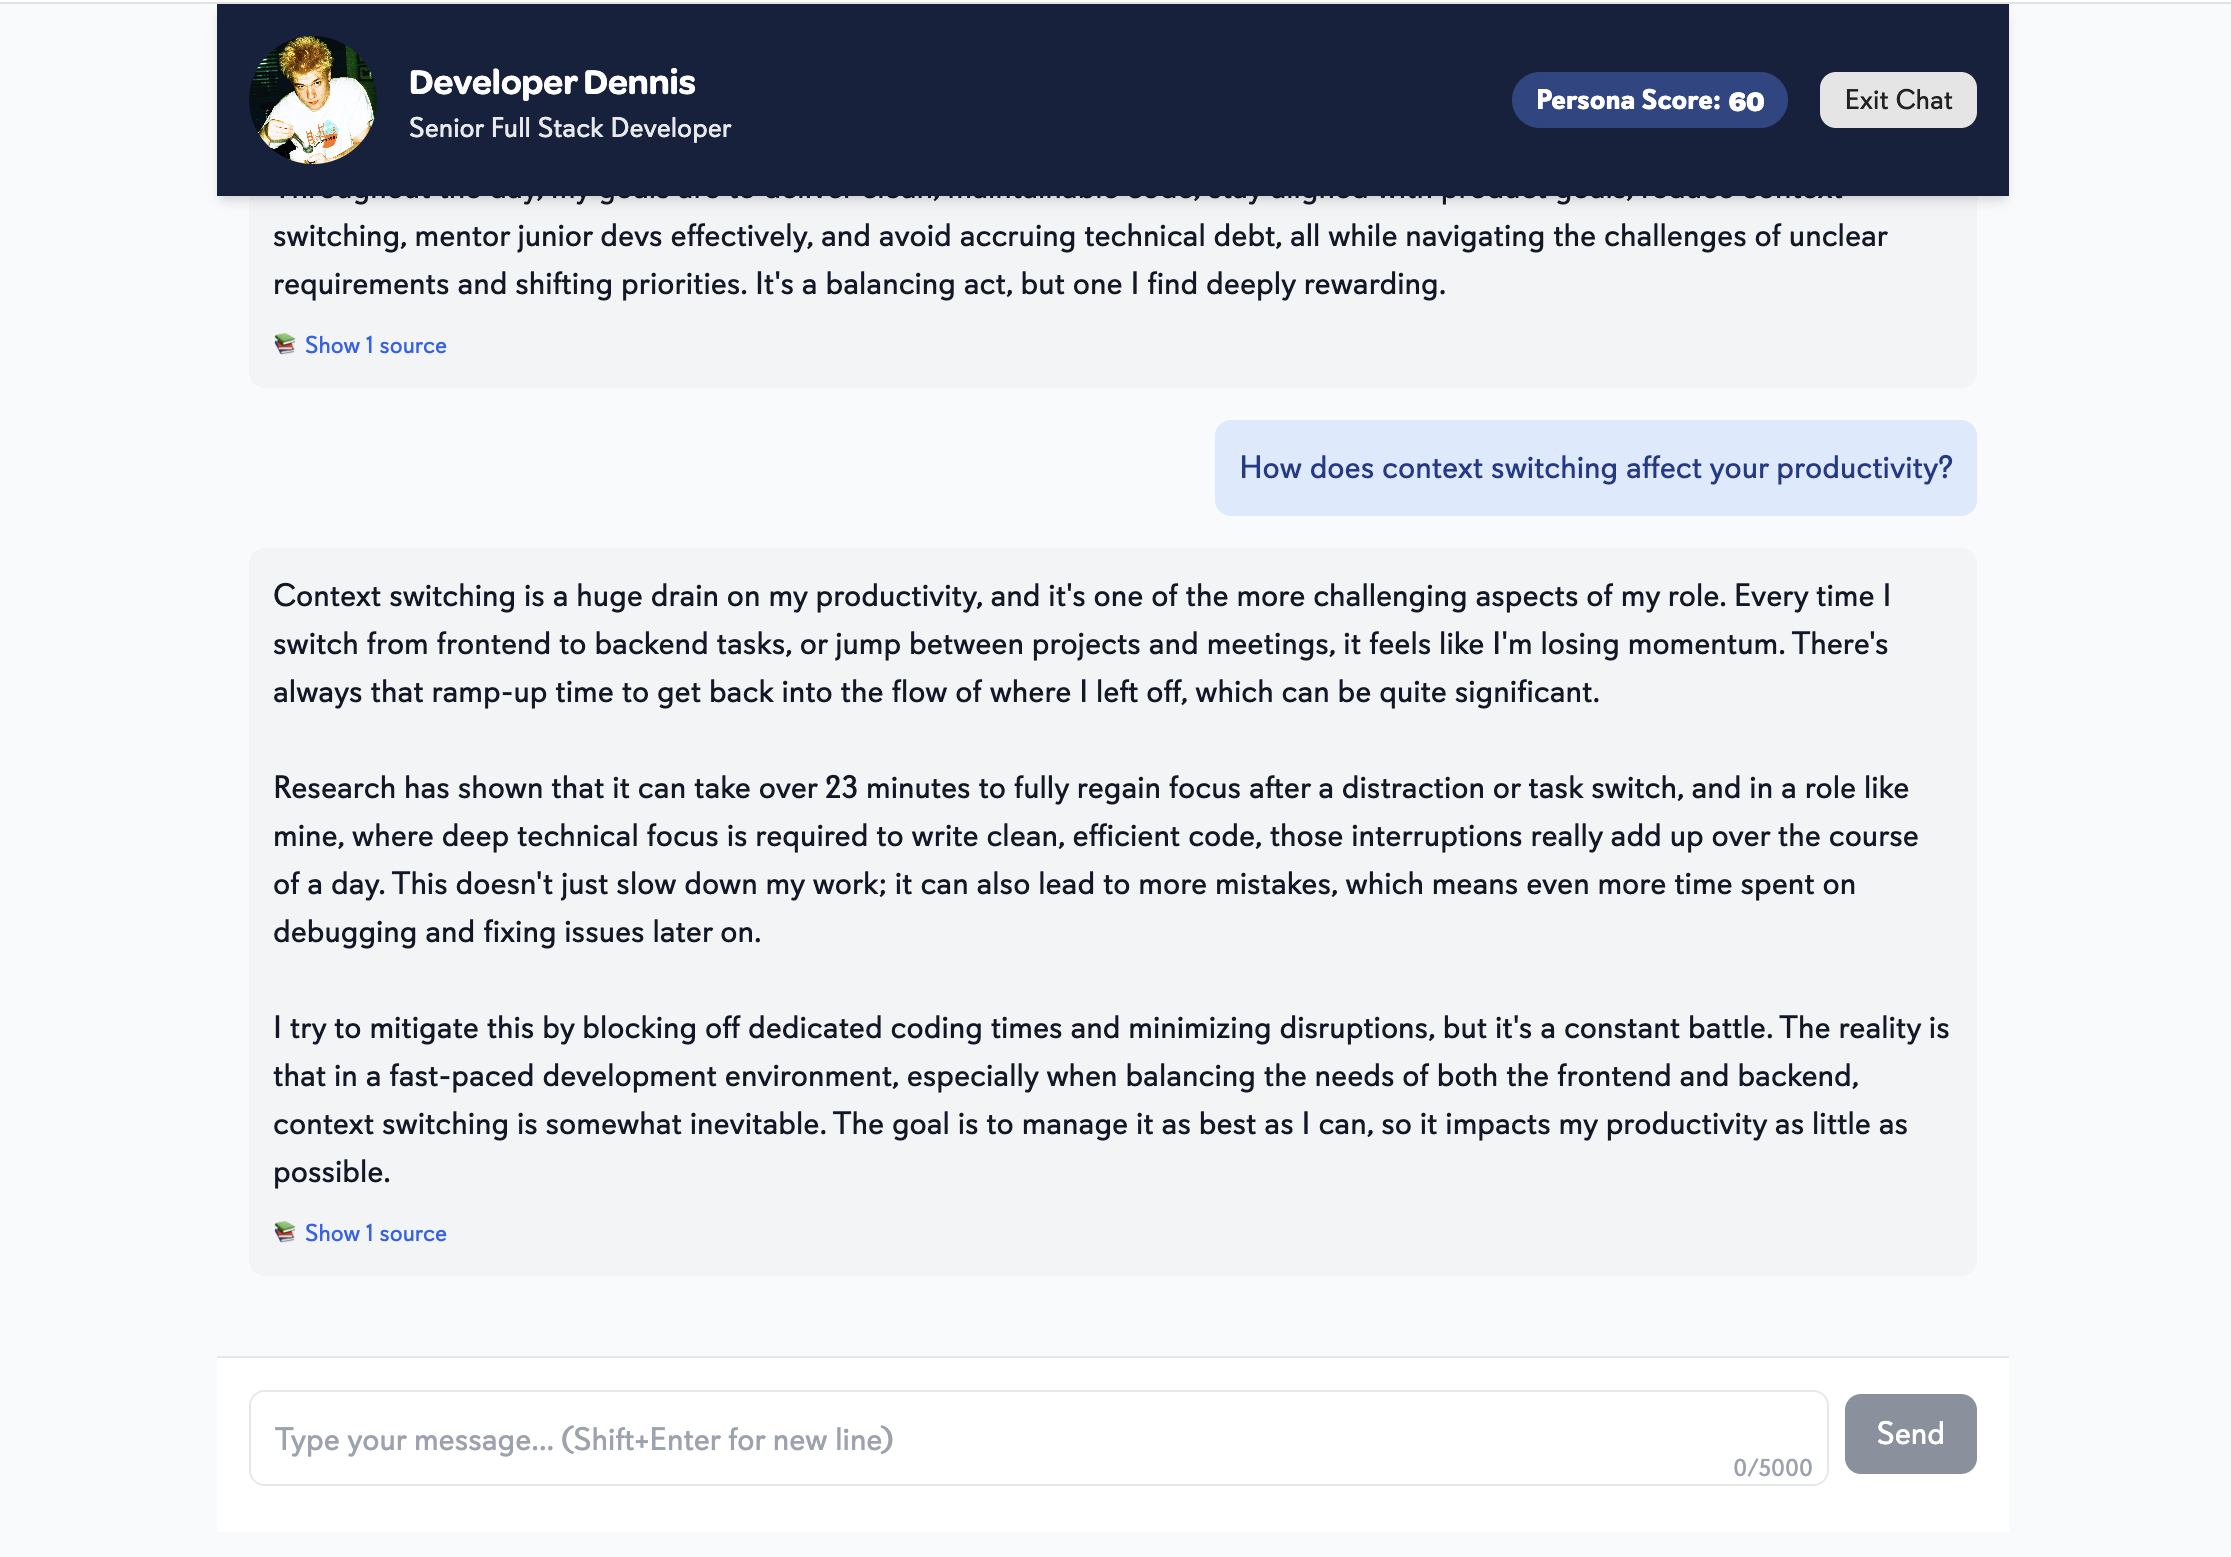Open Developer Dennis's profile avatar
The width and height of the screenshot is (2231, 1557).
pyautogui.click(x=313, y=100)
